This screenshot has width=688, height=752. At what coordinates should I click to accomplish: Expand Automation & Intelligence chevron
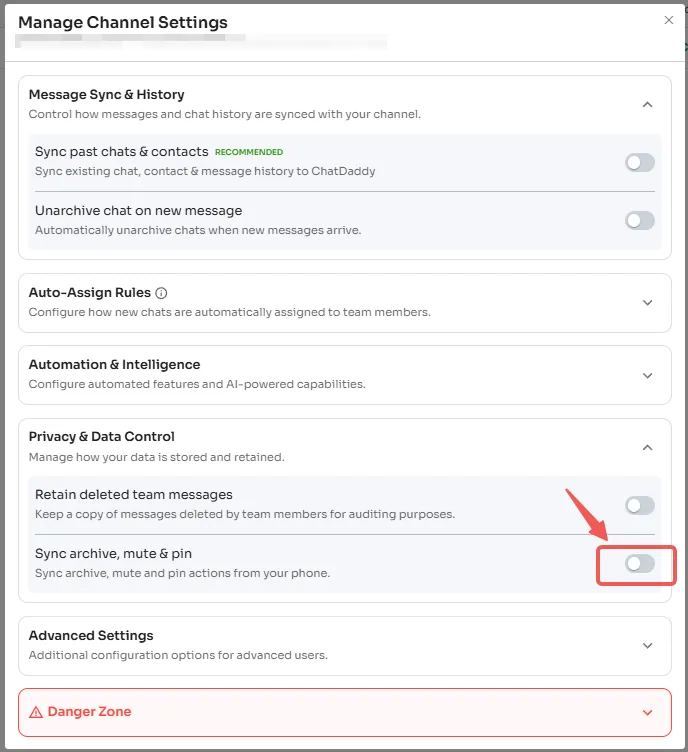coord(647,375)
